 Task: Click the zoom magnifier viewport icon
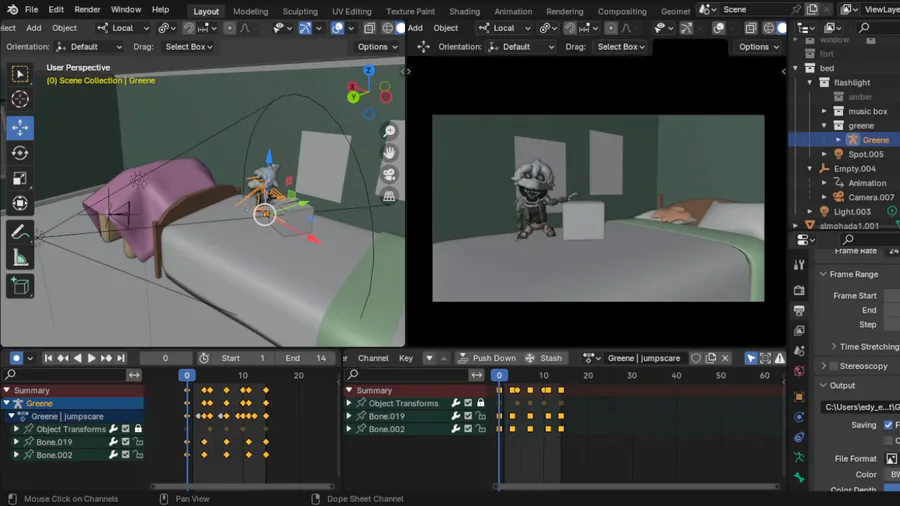(390, 131)
